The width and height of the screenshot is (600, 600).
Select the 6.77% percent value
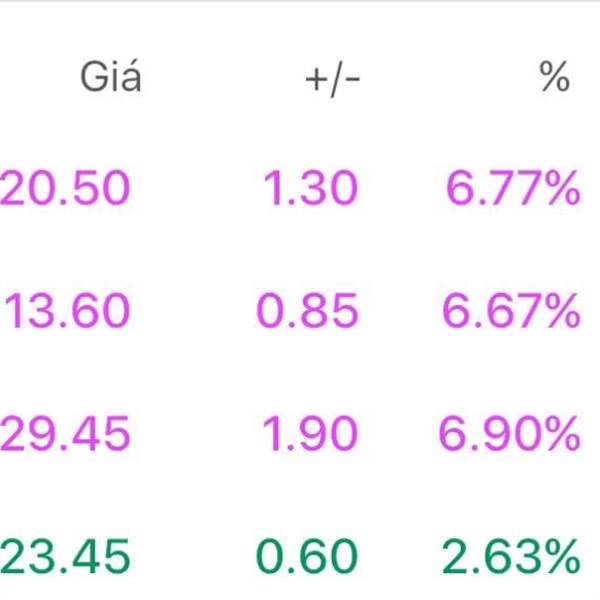click(x=513, y=188)
